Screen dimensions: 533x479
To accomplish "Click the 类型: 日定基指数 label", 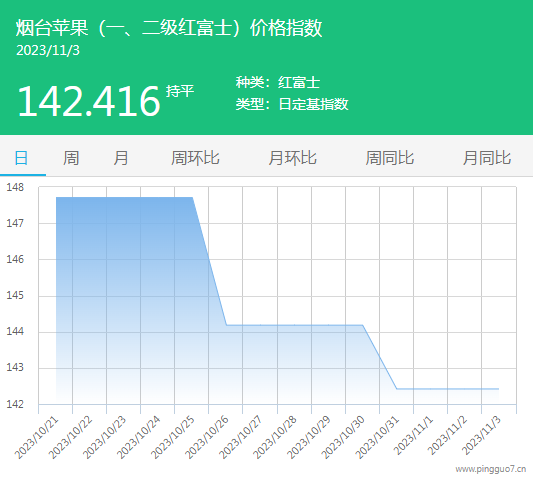I will click(292, 104).
